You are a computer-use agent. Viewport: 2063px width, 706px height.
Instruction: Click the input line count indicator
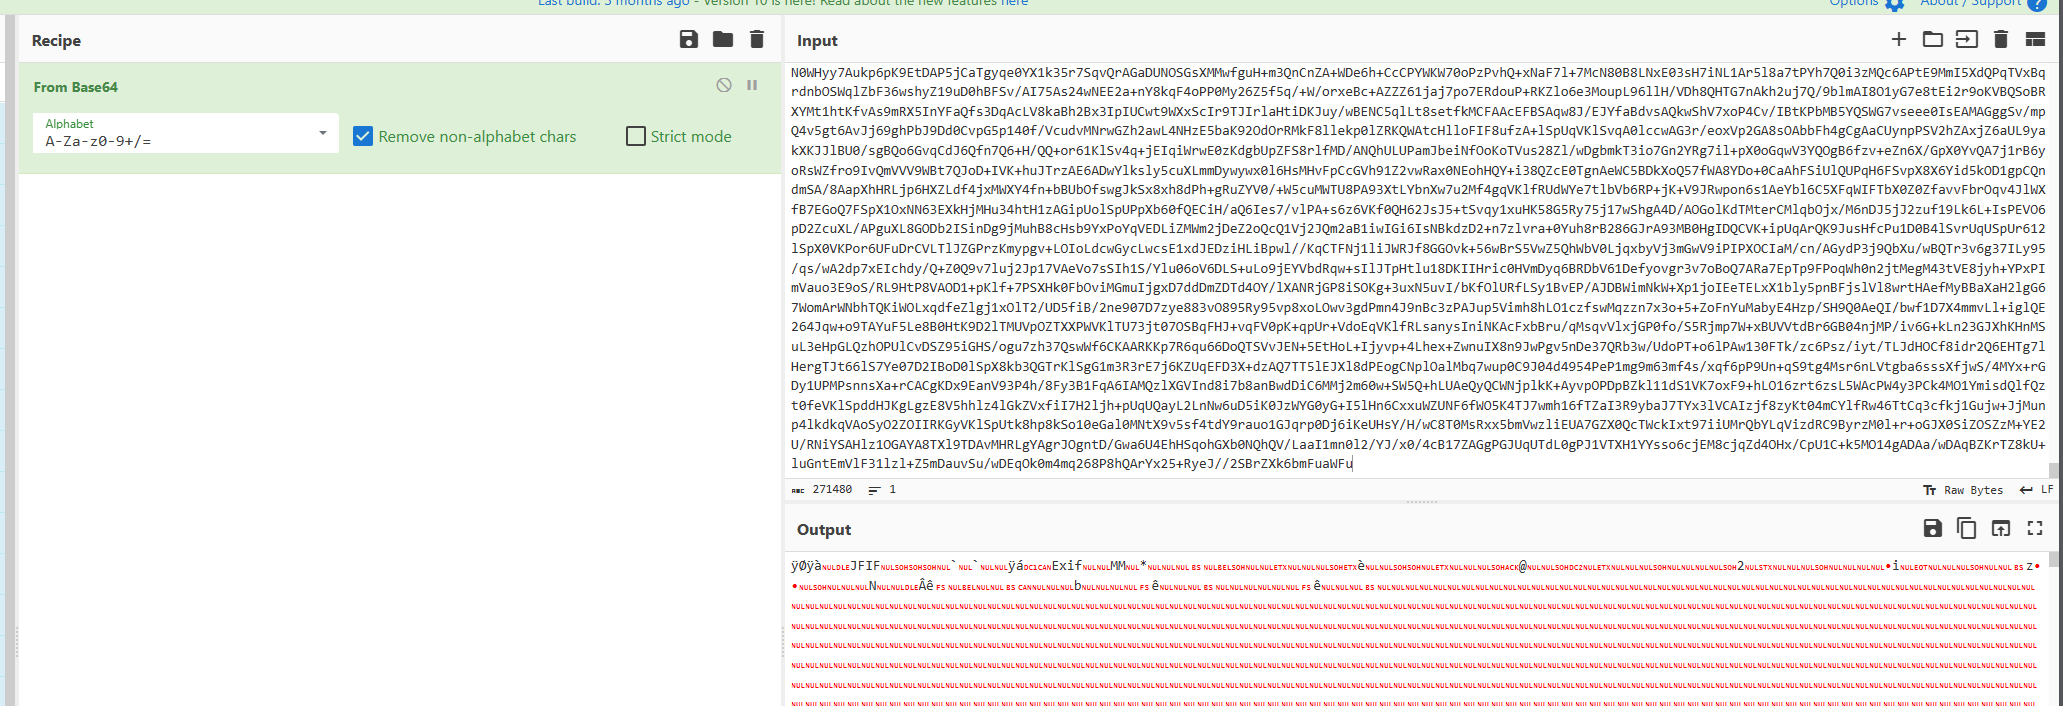(x=882, y=490)
